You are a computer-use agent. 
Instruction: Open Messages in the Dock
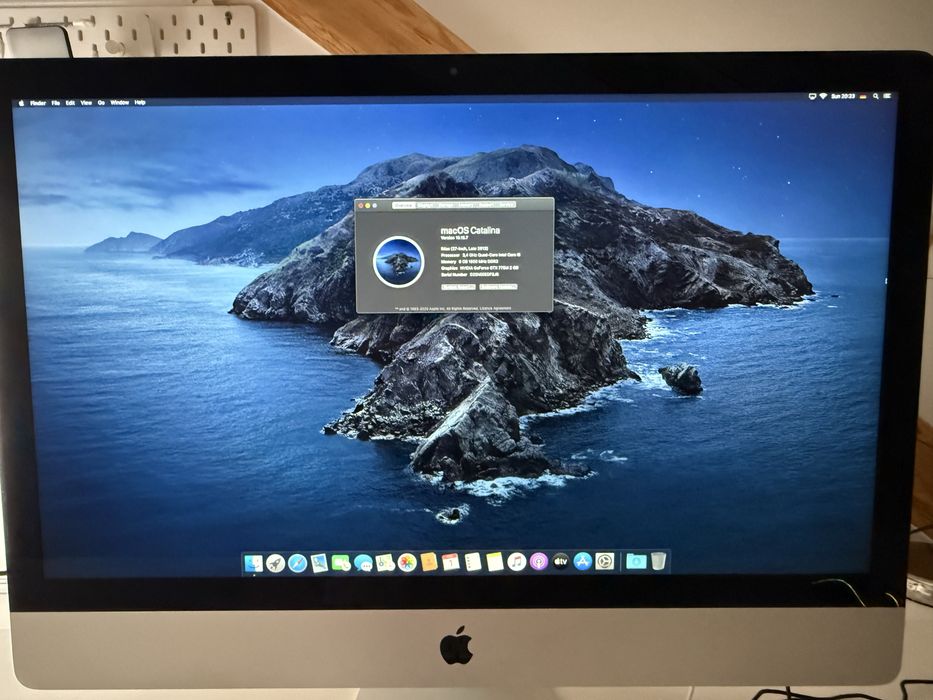pos(363,563)
